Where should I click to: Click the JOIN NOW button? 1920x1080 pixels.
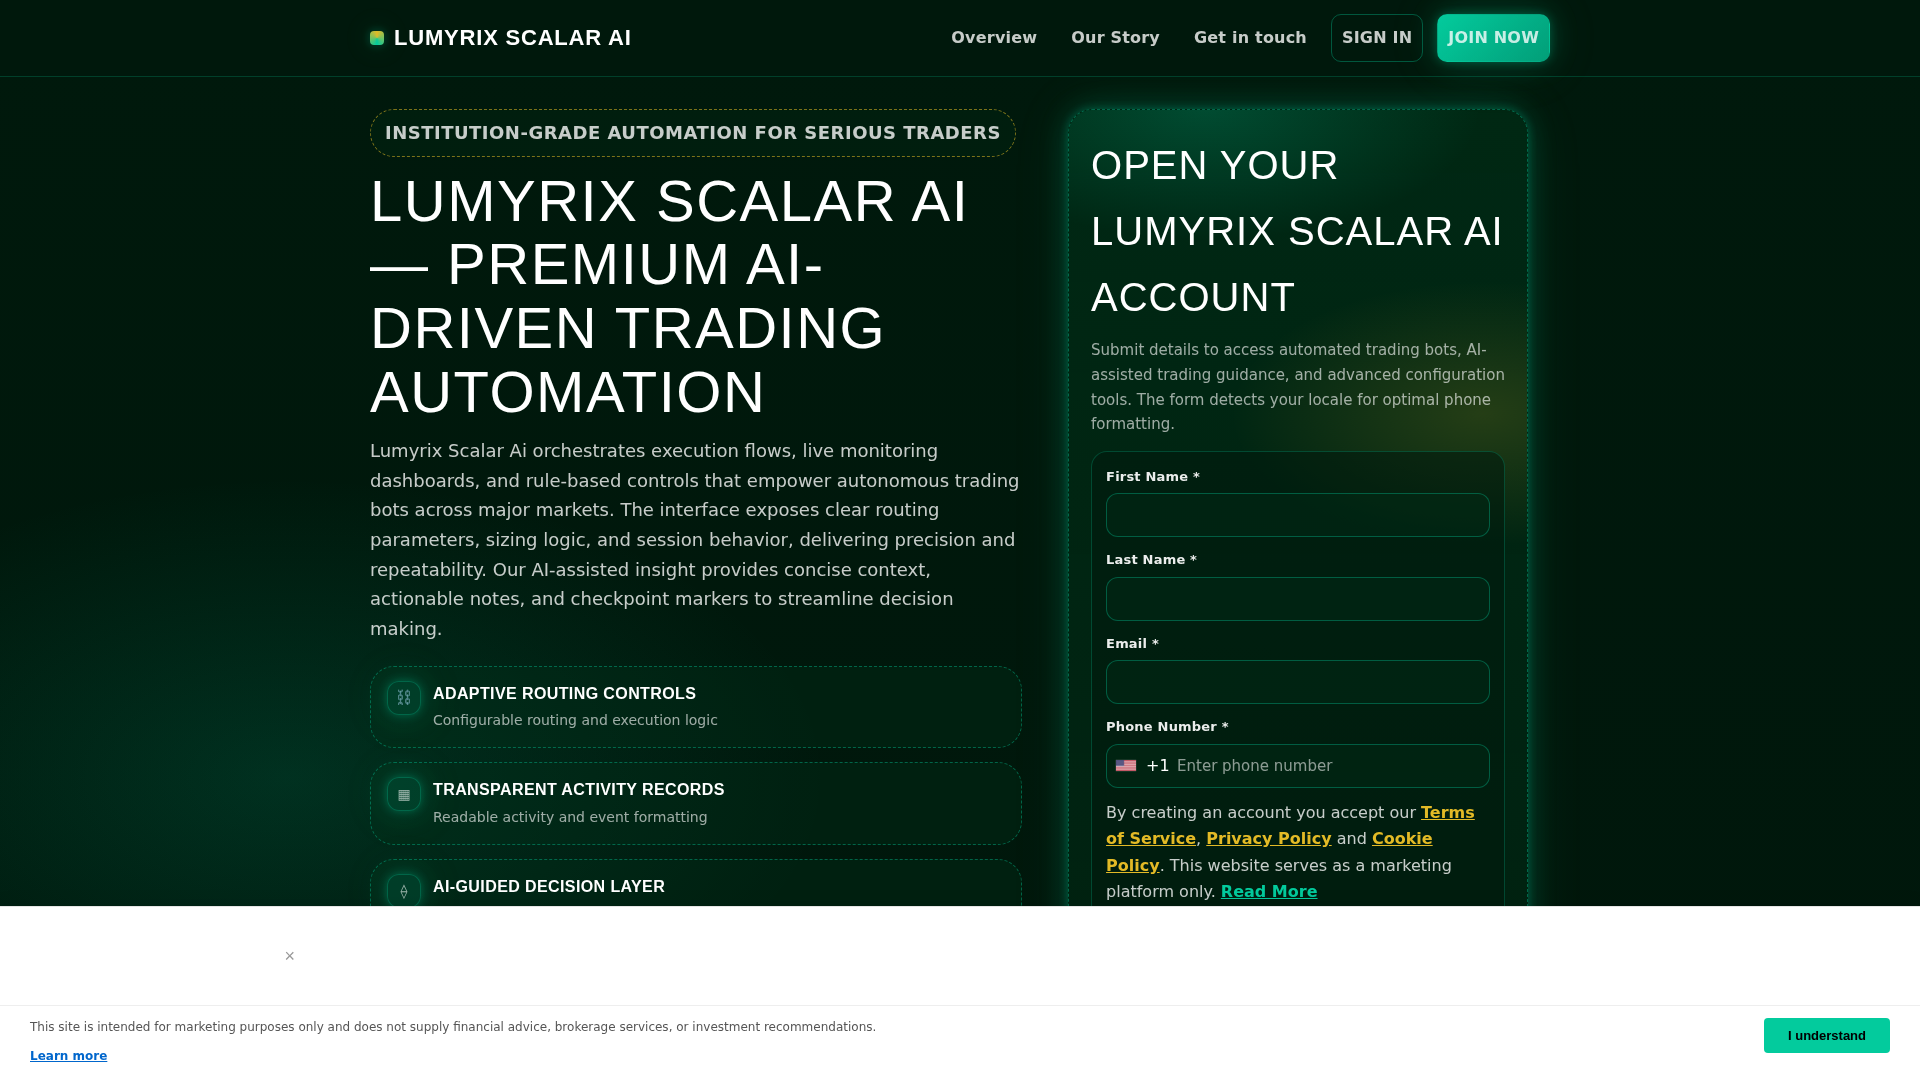pos(1493,38)
